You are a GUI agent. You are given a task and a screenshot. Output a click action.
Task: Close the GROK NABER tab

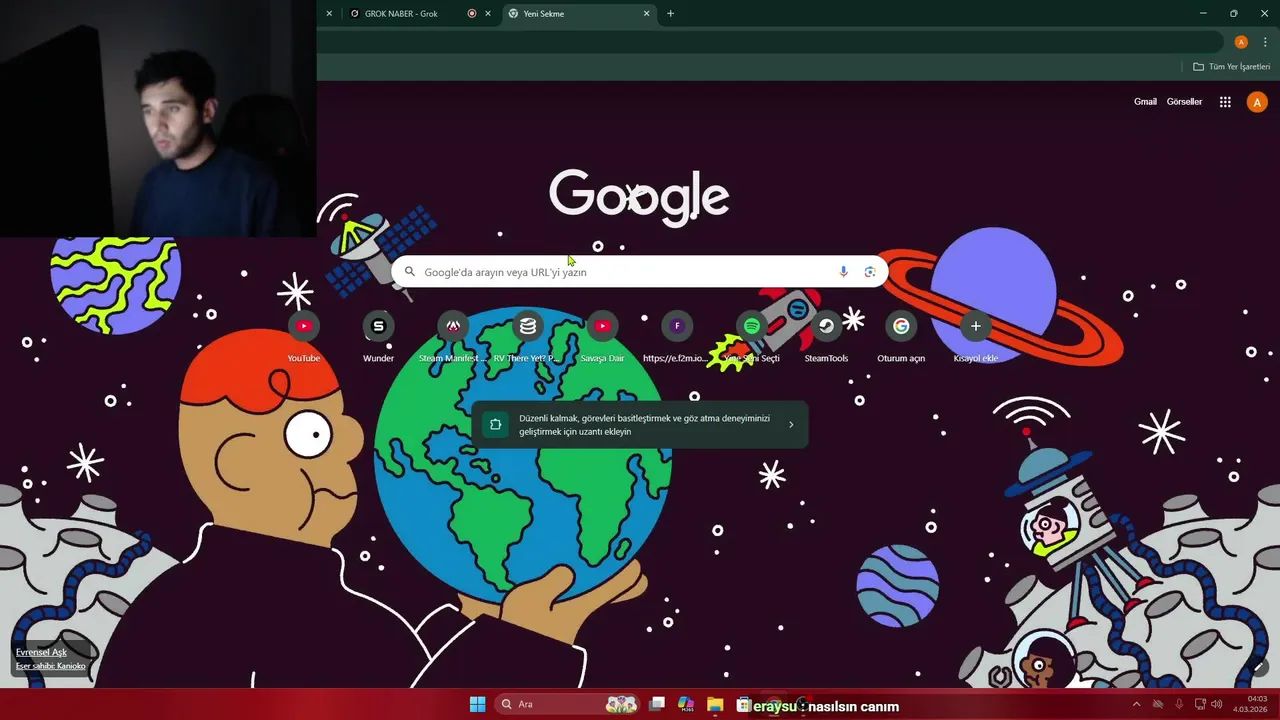click(488, 14)
